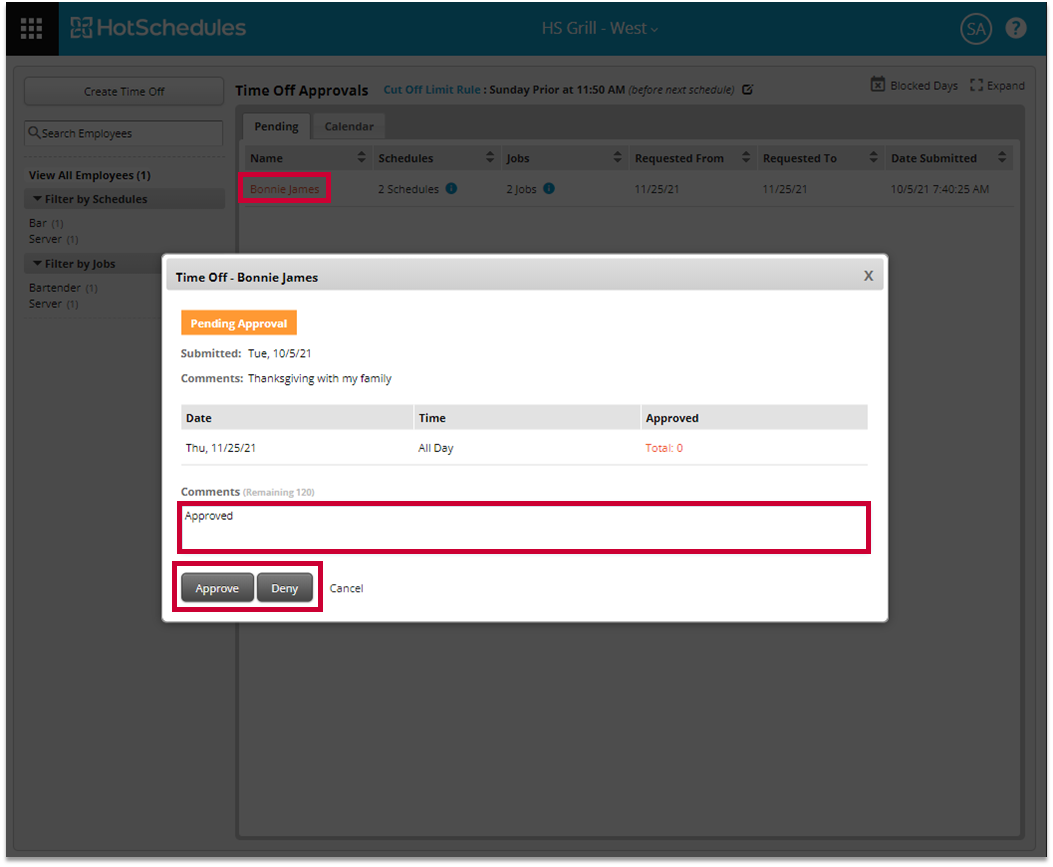Switch to the Calendar tab
Image resolution: width=1053 pixels, height=867 pixels.
click(x=349, y=127)
